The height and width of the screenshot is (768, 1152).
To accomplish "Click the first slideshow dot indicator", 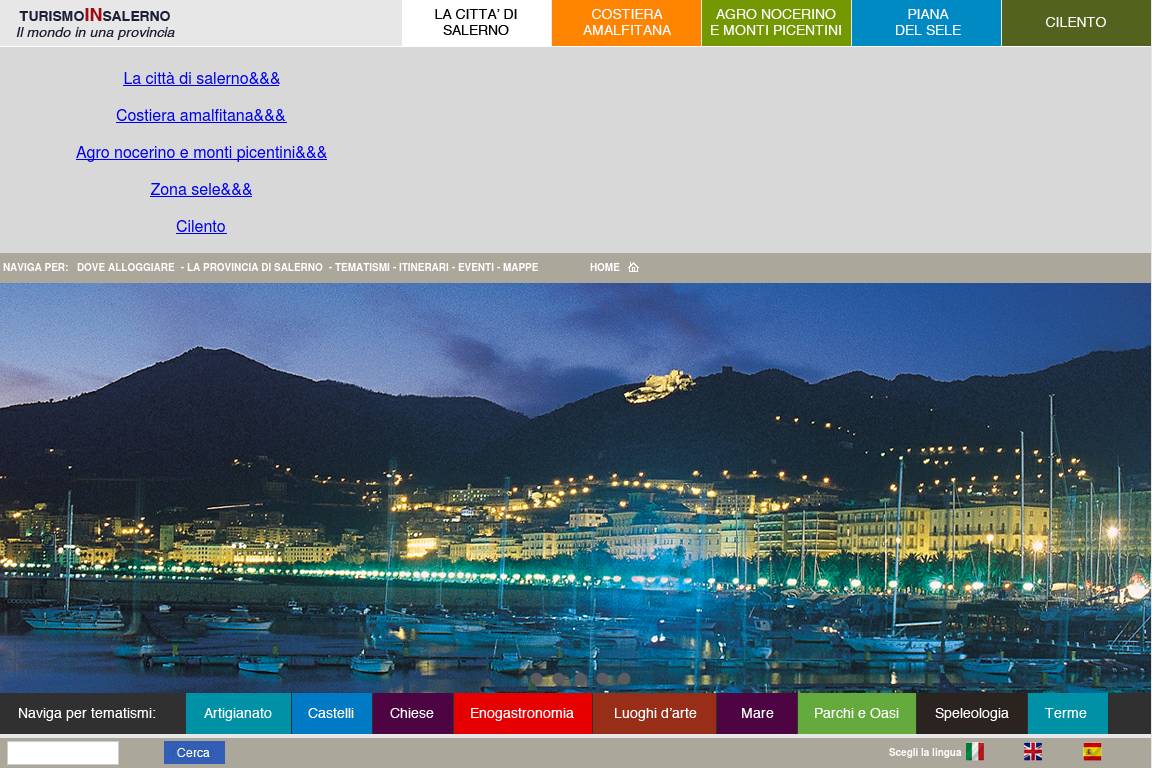I will pos(537,679).
